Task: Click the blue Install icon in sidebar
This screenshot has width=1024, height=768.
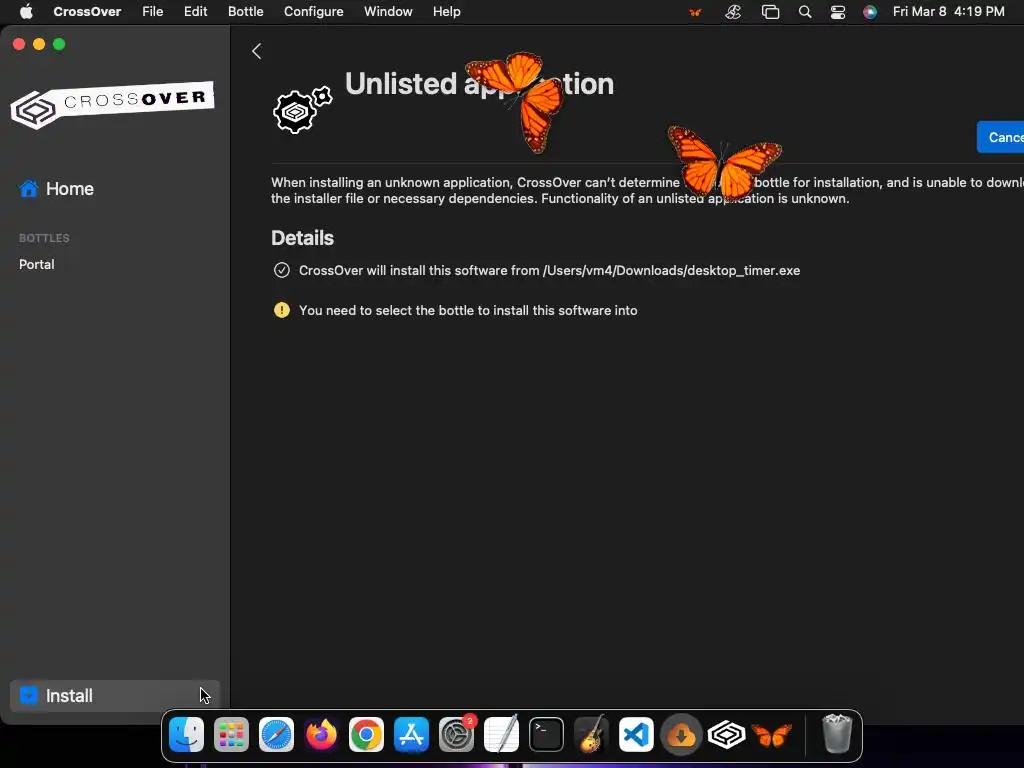Action: [x=29, y=696]
